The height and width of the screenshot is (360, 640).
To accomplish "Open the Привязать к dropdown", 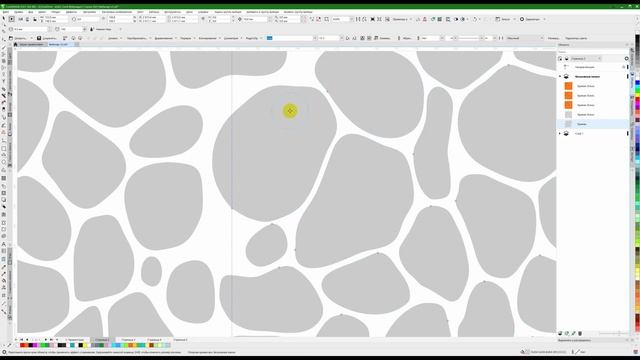I will (x=401, y=19).
